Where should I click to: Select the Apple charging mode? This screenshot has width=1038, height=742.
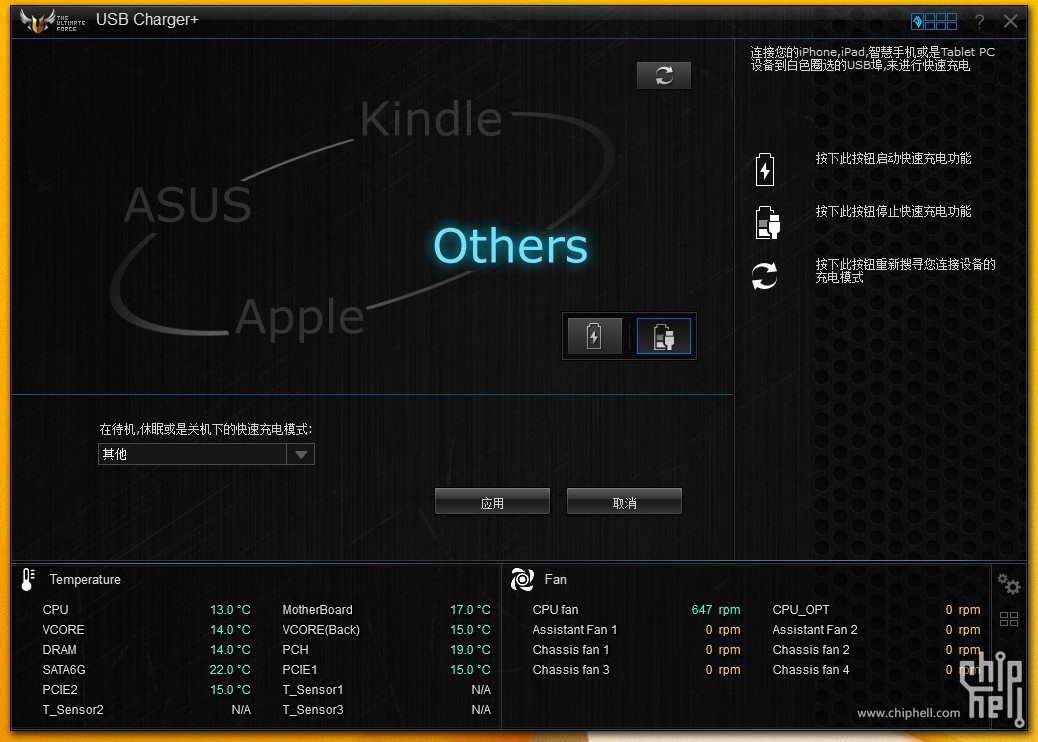tap(300, 317)
